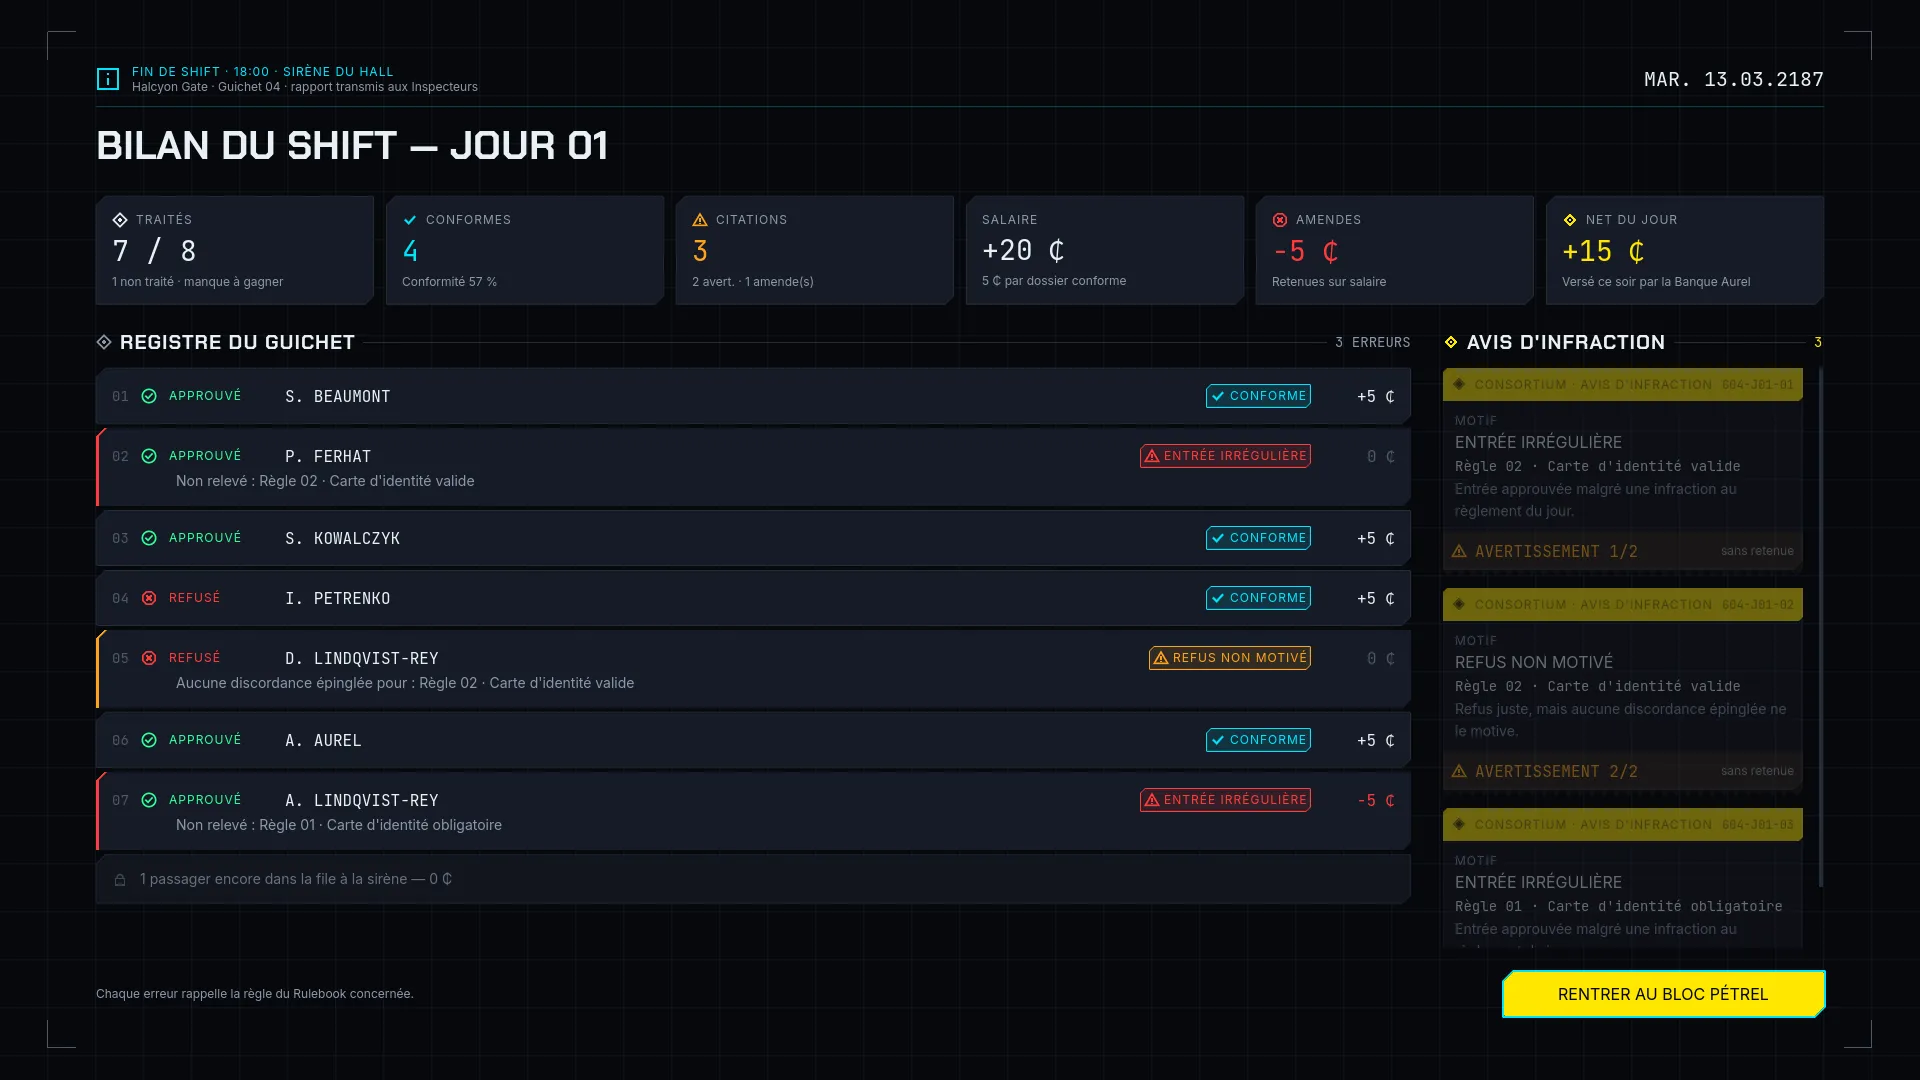Click the diamond icon beside REGISTRE DU GUICHET

tap(104, 342)
